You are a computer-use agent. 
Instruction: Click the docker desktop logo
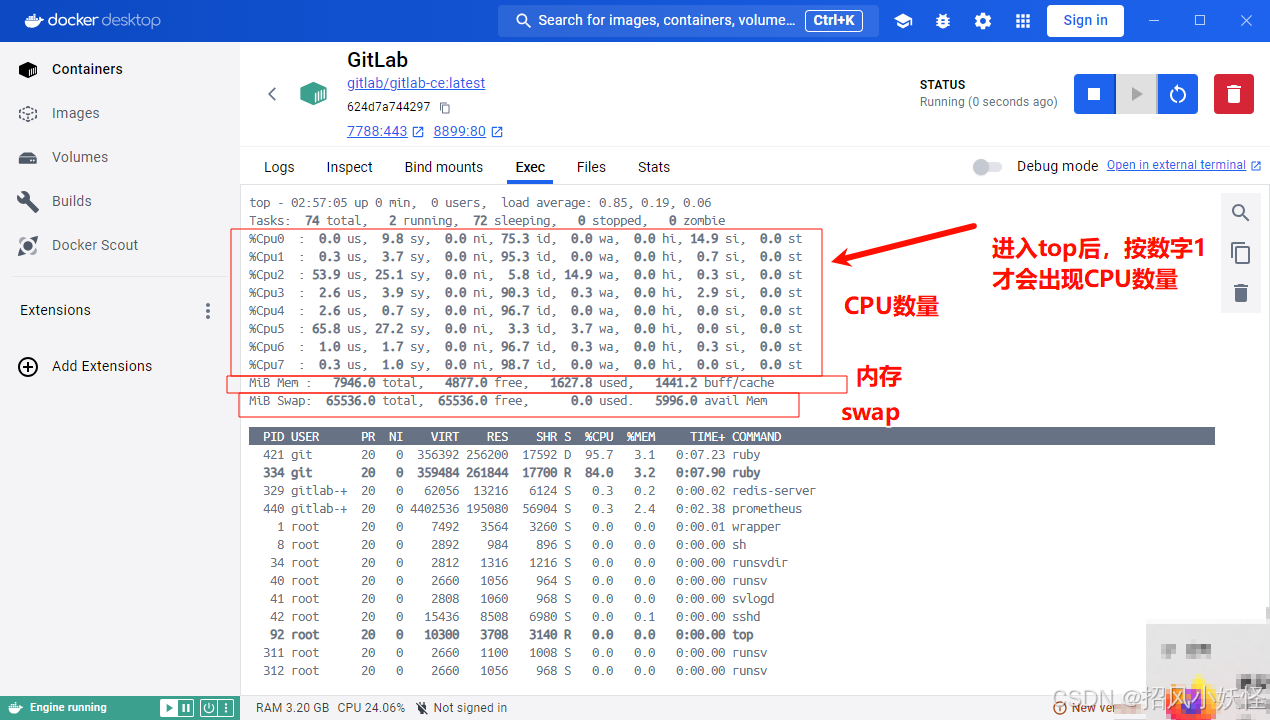[92, 20]
